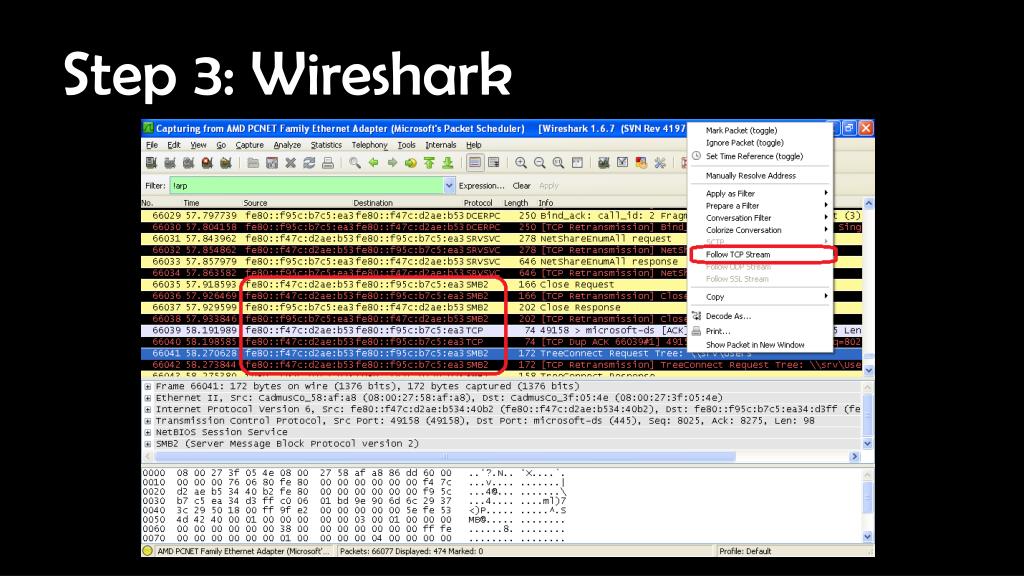Choose Ignore Packet (toggle) entry

(744, 143)
